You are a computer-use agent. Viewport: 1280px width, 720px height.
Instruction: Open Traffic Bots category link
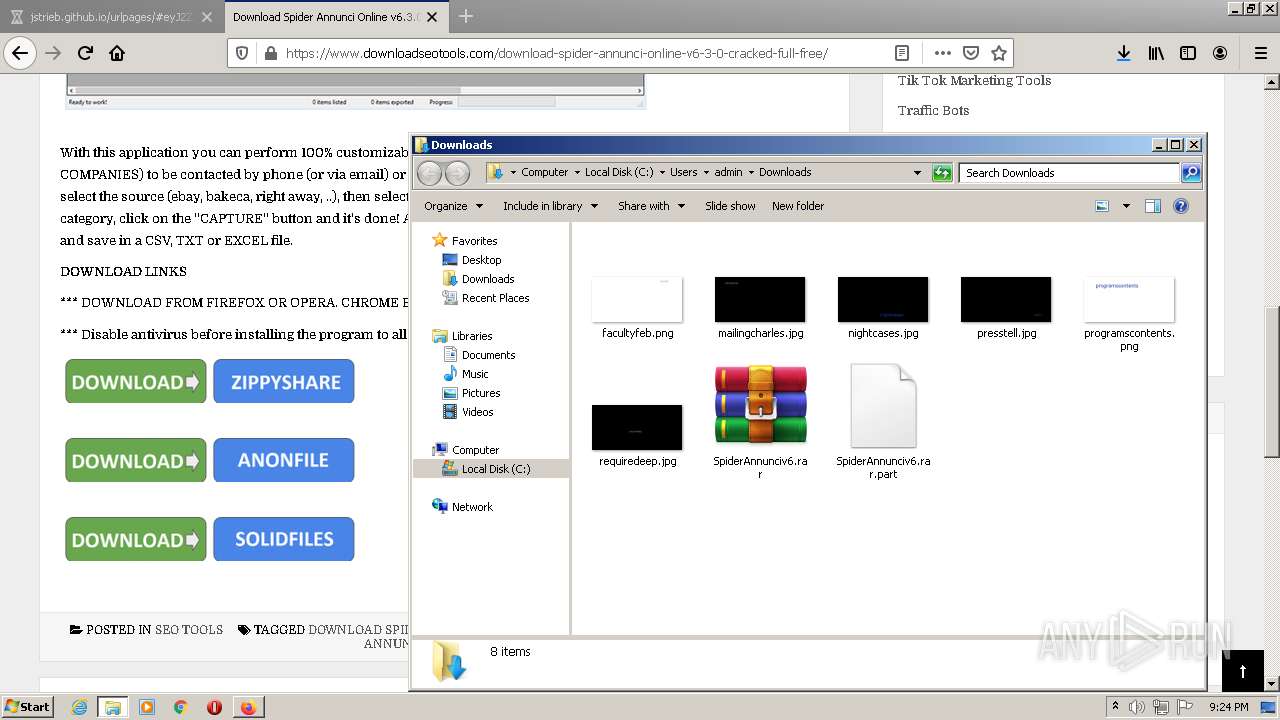933,110
